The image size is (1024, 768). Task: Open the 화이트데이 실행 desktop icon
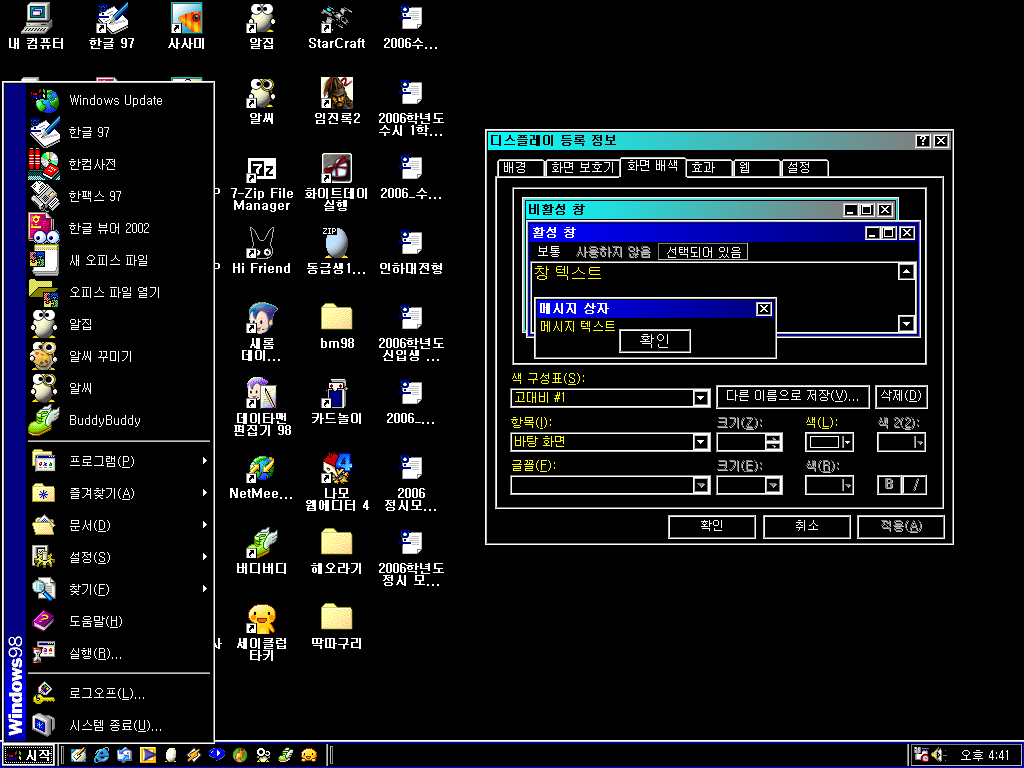click(336, 183)
